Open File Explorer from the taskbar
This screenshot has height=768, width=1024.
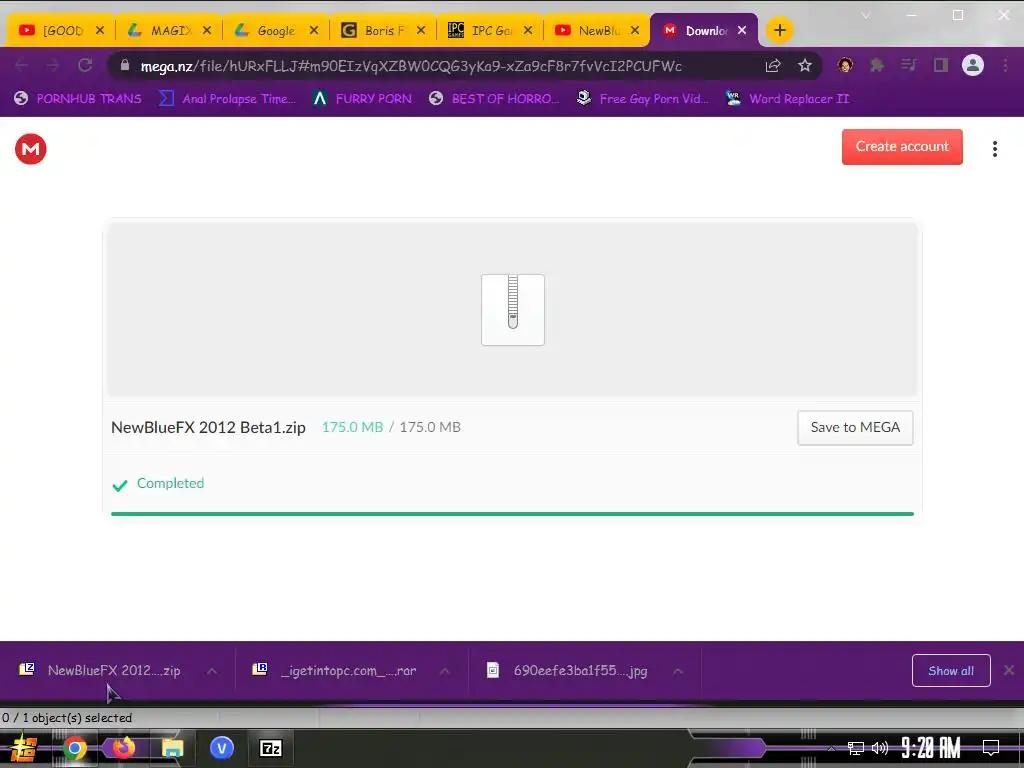pyautogui.click(x=173, y=748)
